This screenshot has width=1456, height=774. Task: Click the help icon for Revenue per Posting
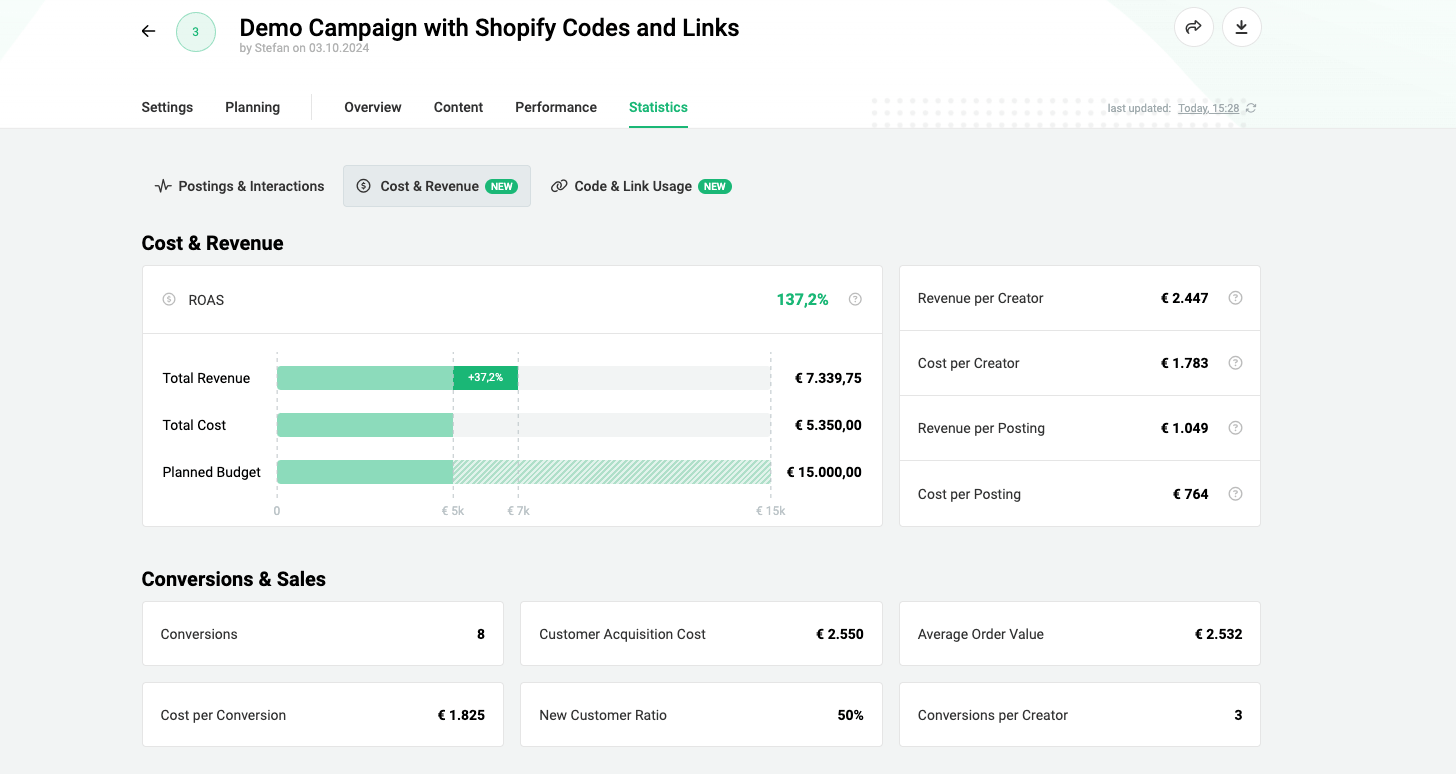click(1235, 428)
